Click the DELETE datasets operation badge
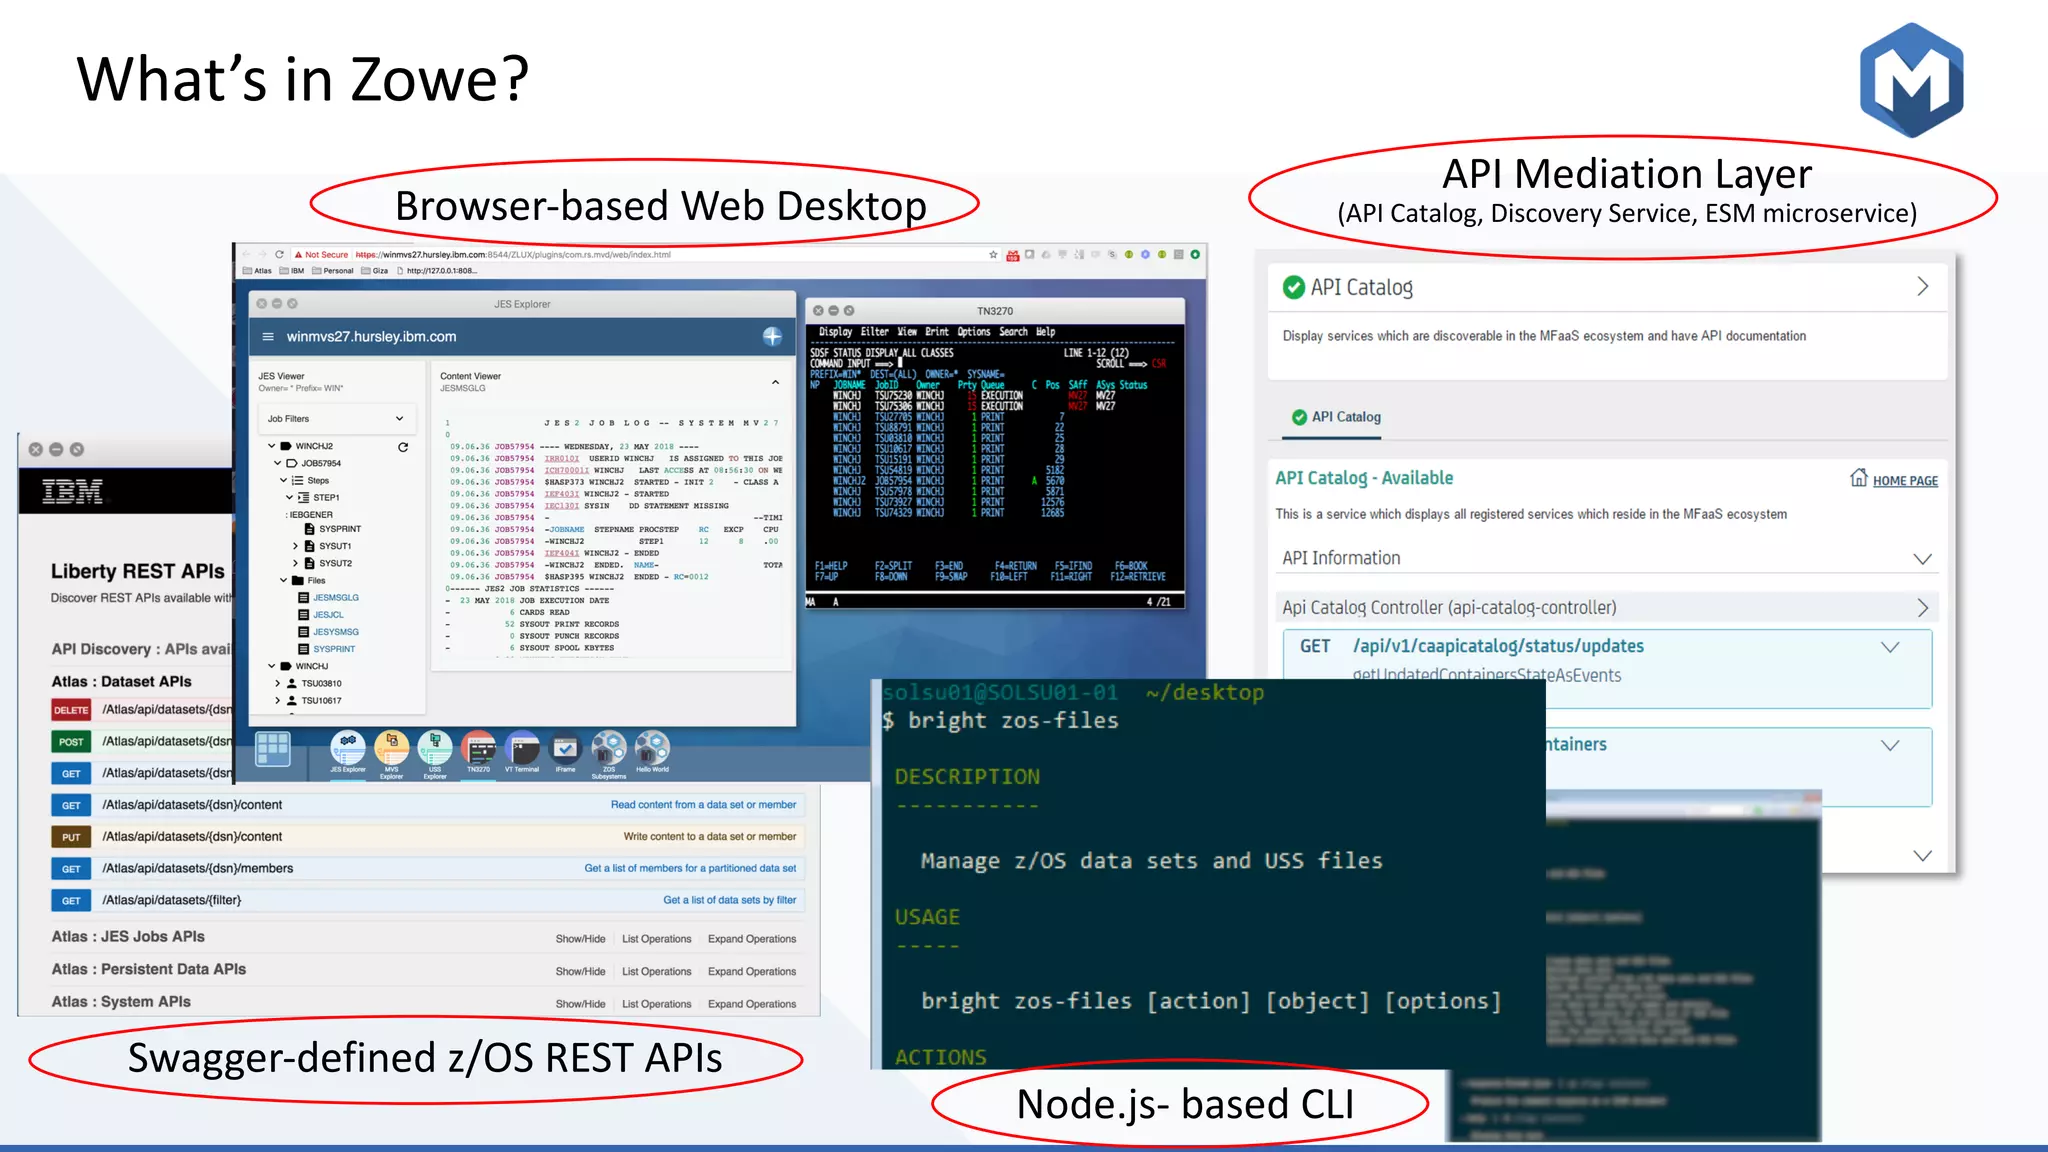 [71, 710]
